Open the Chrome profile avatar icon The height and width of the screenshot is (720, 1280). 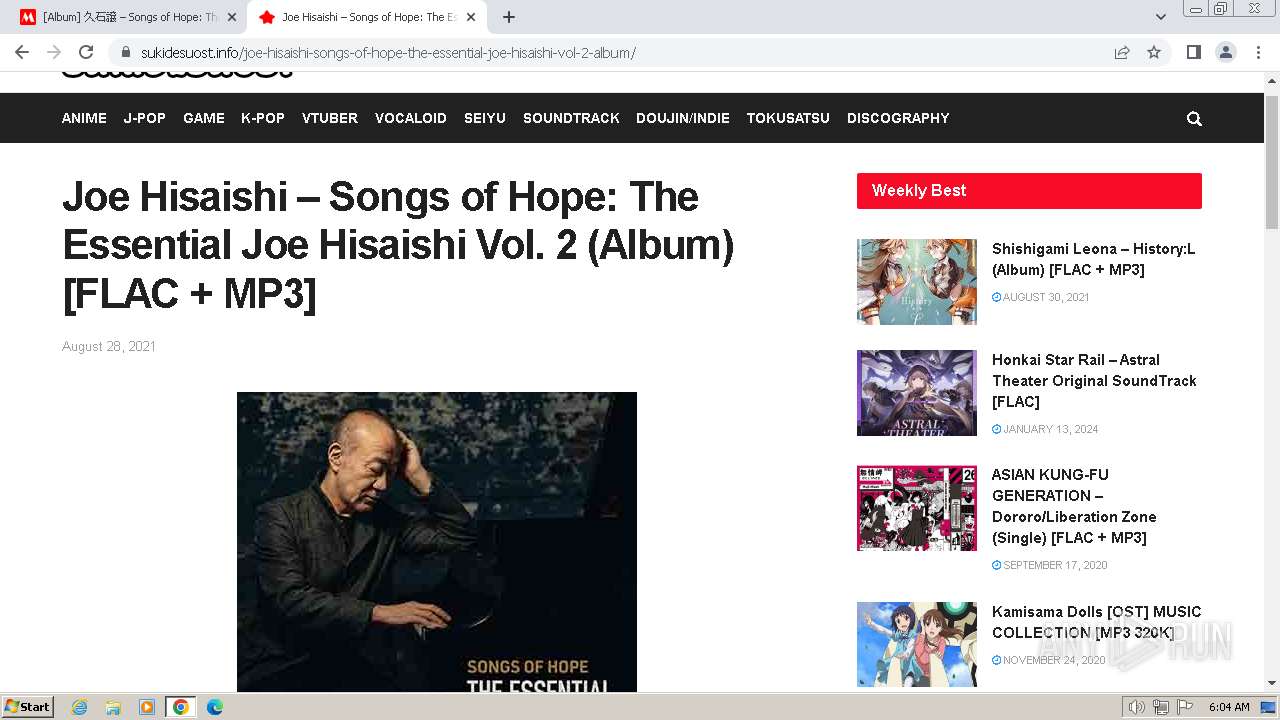1225,52
